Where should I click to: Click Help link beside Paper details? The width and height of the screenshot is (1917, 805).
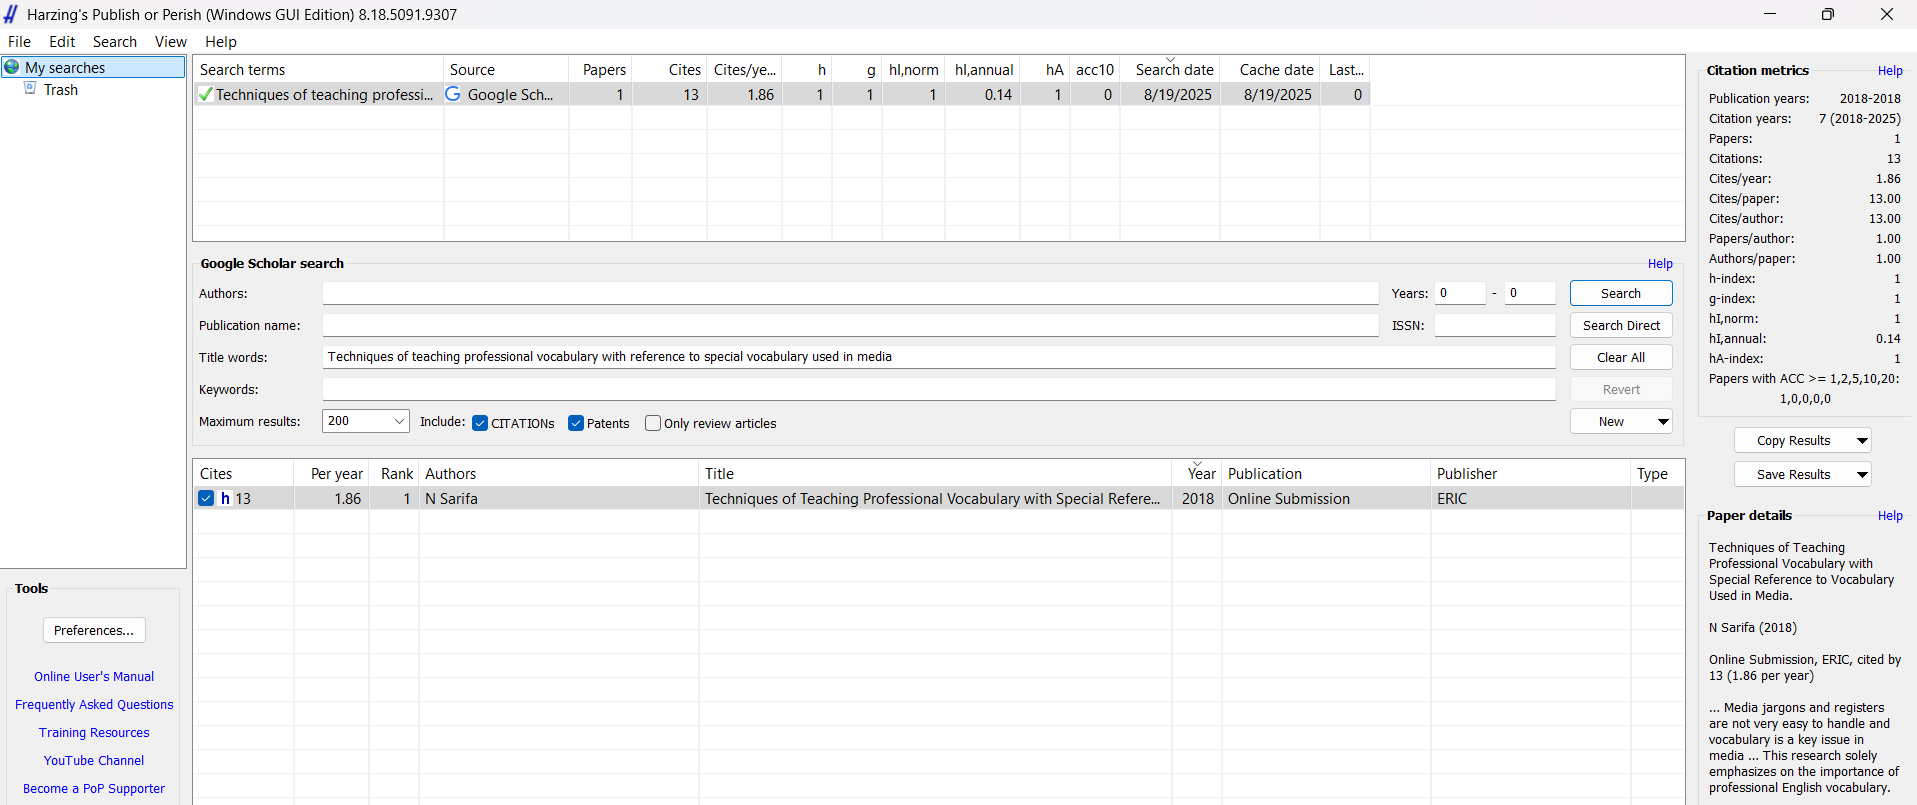click(x=1890, y=516)
